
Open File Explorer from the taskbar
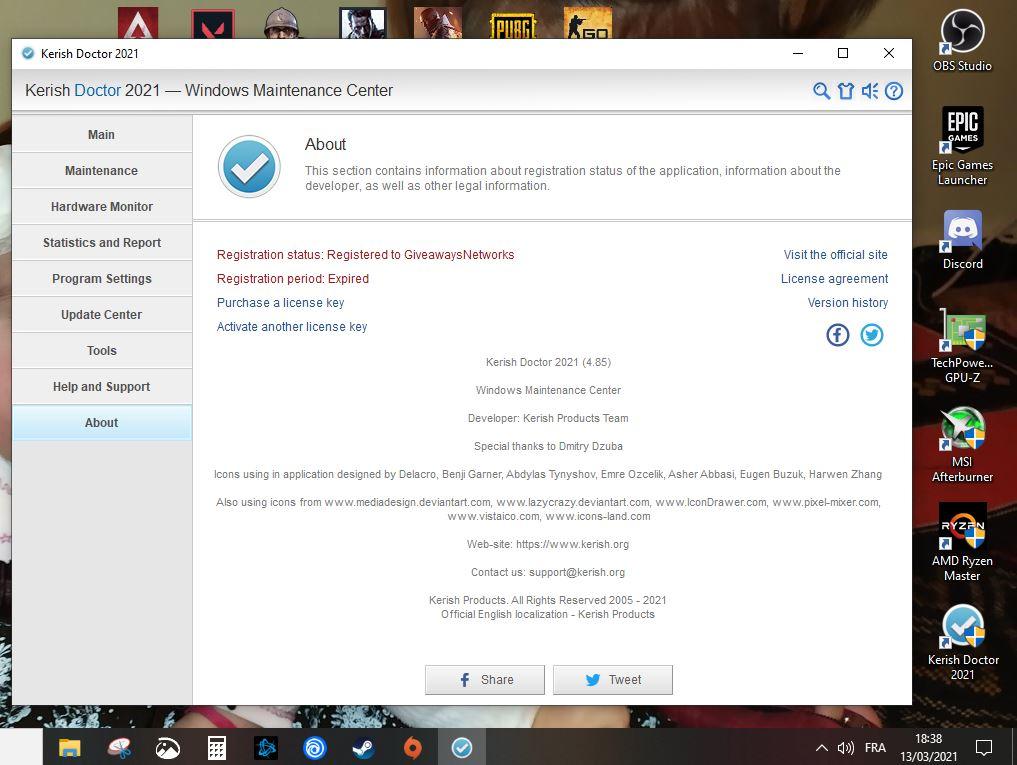click(69, 748)
